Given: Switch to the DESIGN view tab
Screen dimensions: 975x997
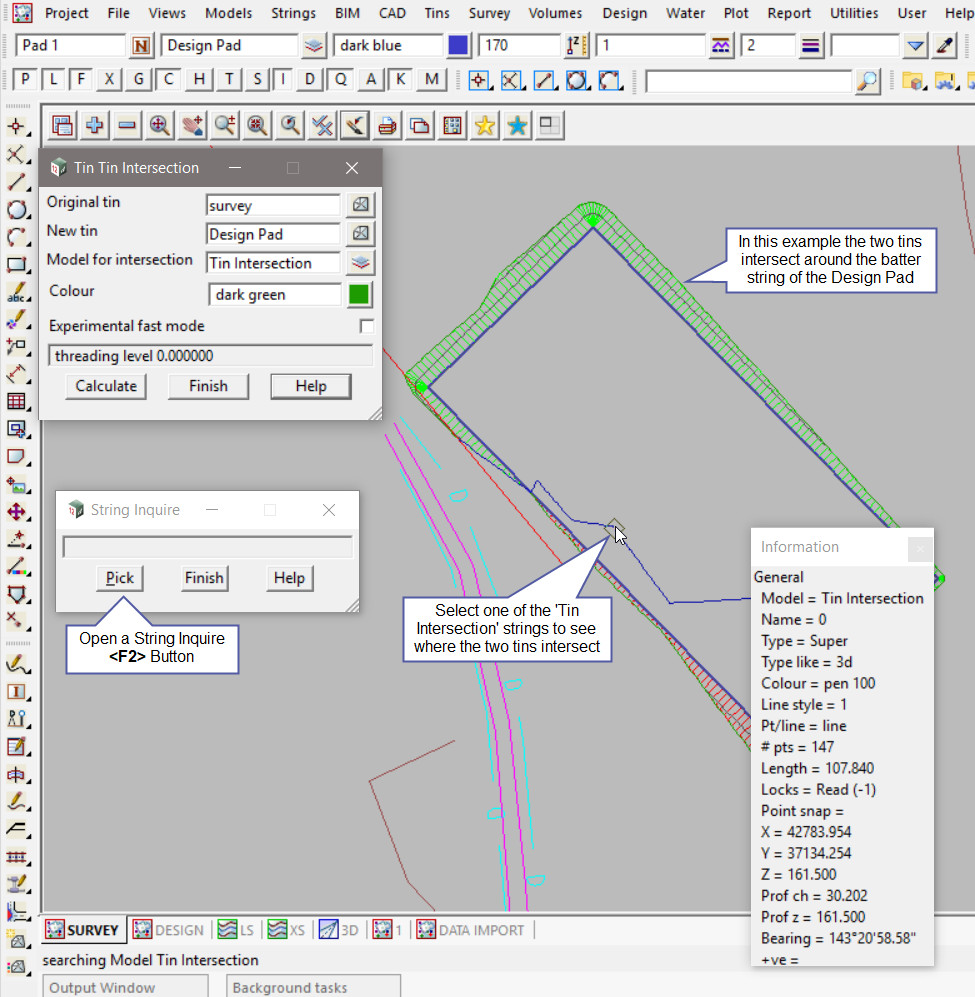Looking at the screenshot, I should point(169,930).
